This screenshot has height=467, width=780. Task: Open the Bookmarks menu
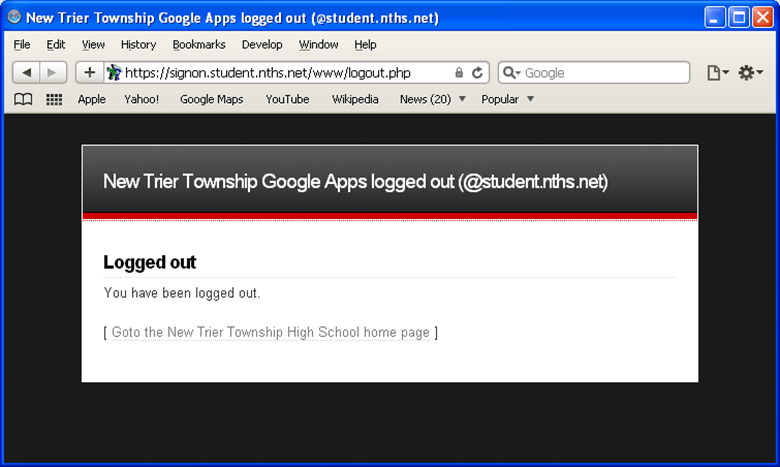click(199, 45)
